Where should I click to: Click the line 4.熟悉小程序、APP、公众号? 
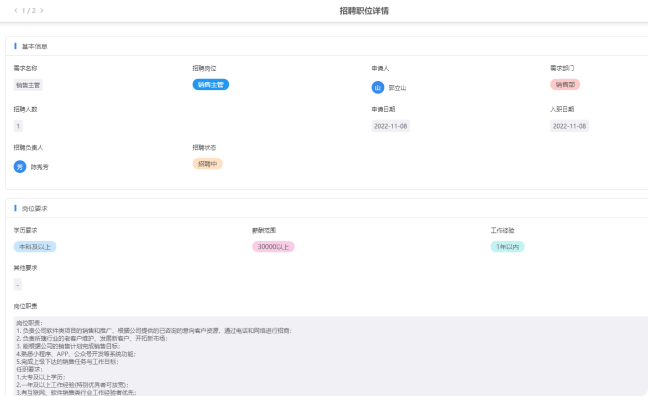76,354
